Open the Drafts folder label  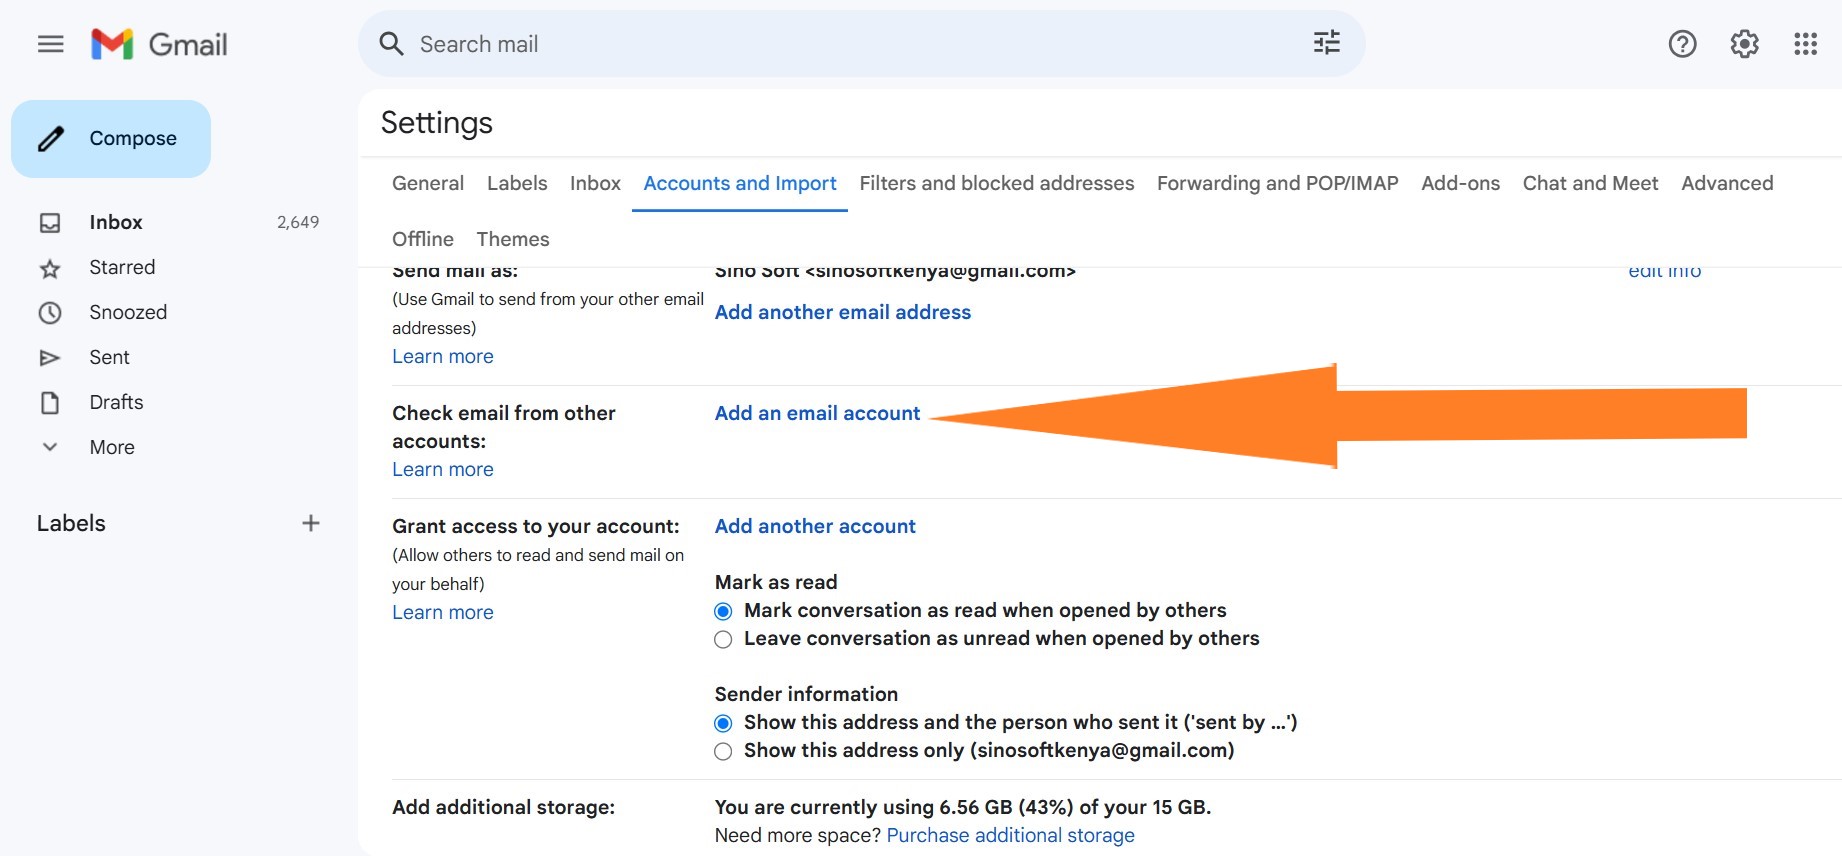pyautogui.click(x=116, y=402)
